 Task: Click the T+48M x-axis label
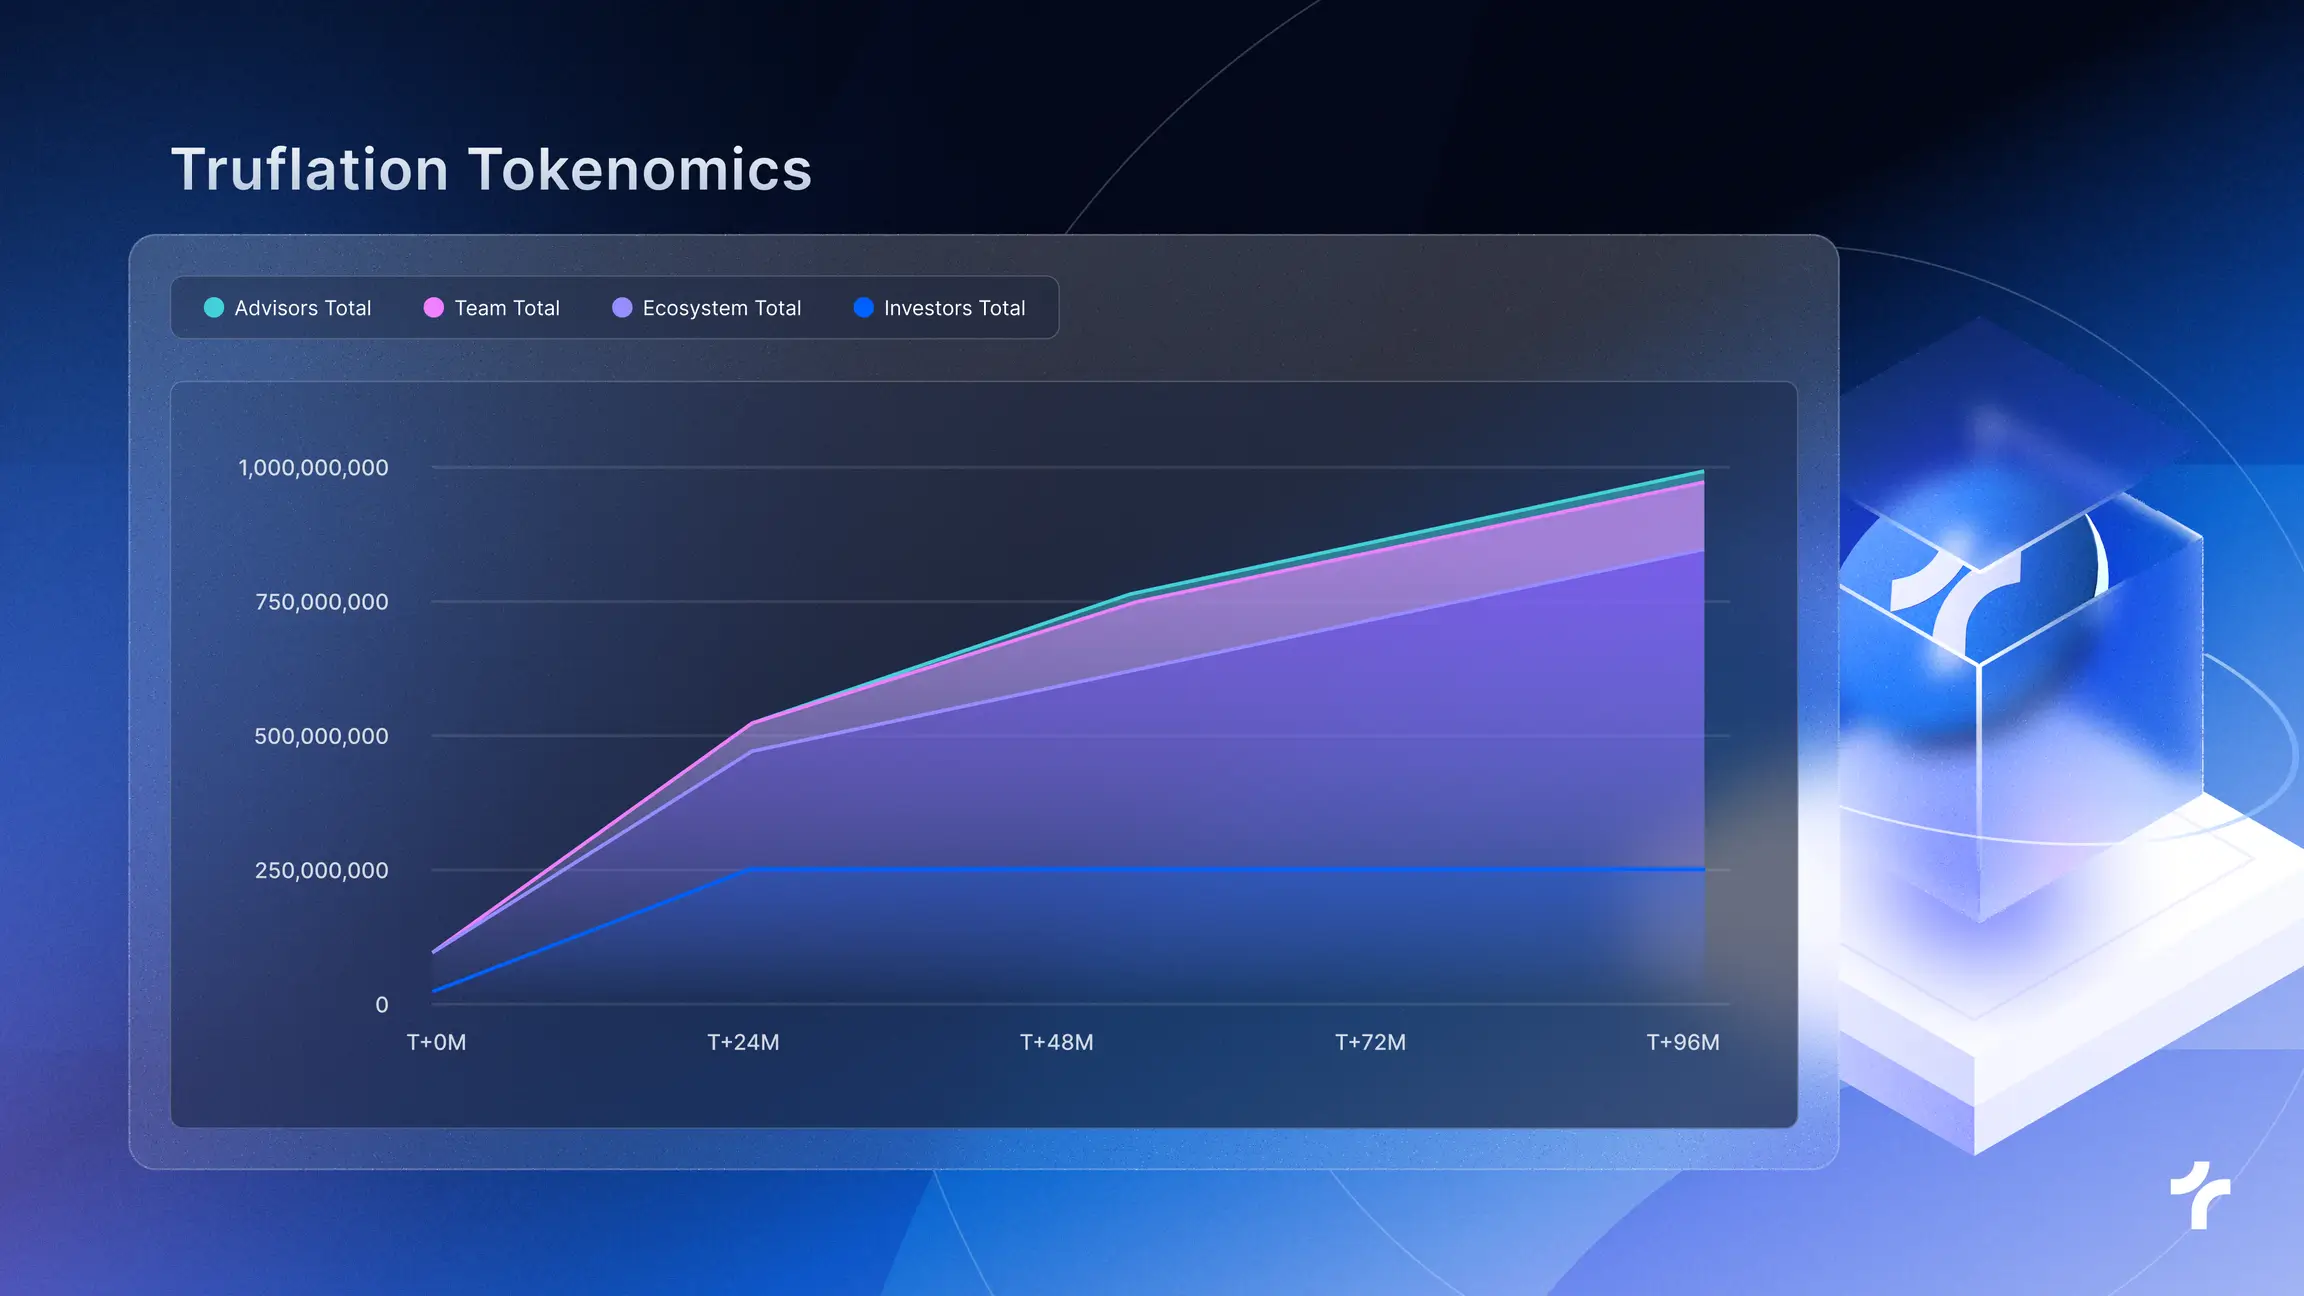tap(1057, 1042)
